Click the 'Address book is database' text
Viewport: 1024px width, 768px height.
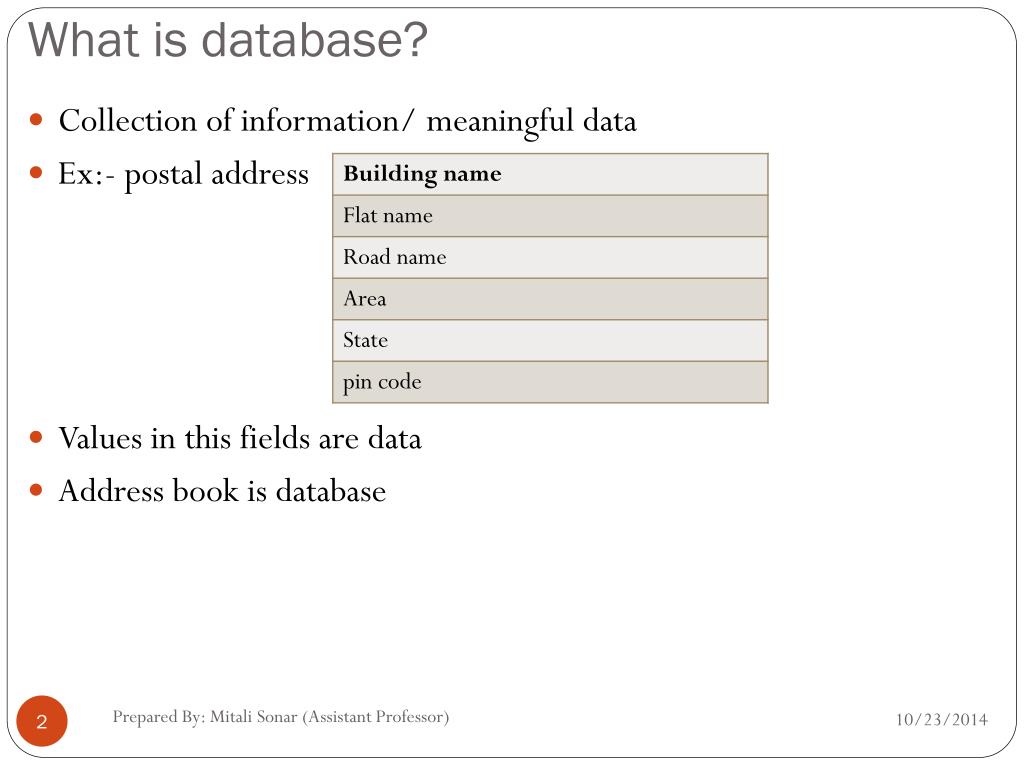[x=222, y=491]
